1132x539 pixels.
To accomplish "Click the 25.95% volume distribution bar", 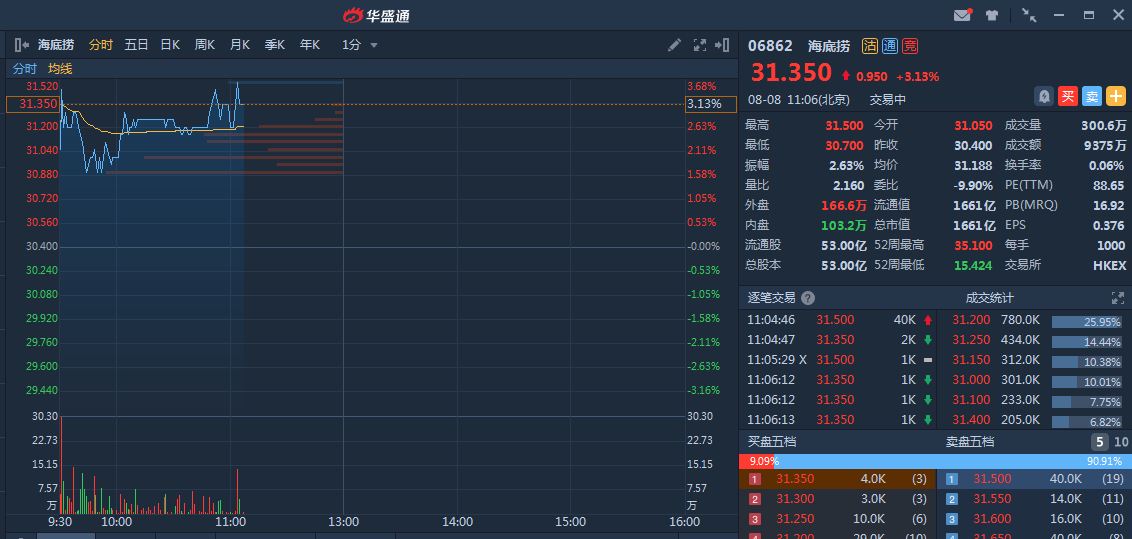I will tap(1087, 322).
